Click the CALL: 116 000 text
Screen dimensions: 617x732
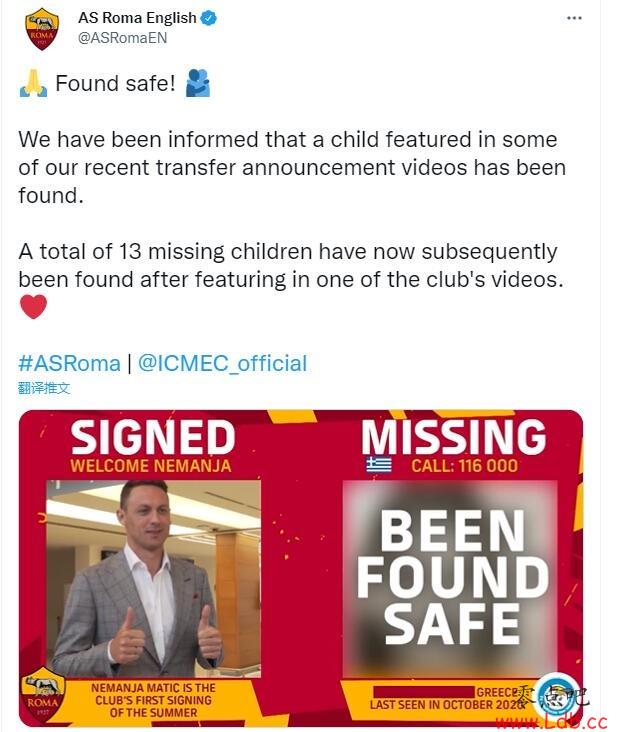(464, 466)
